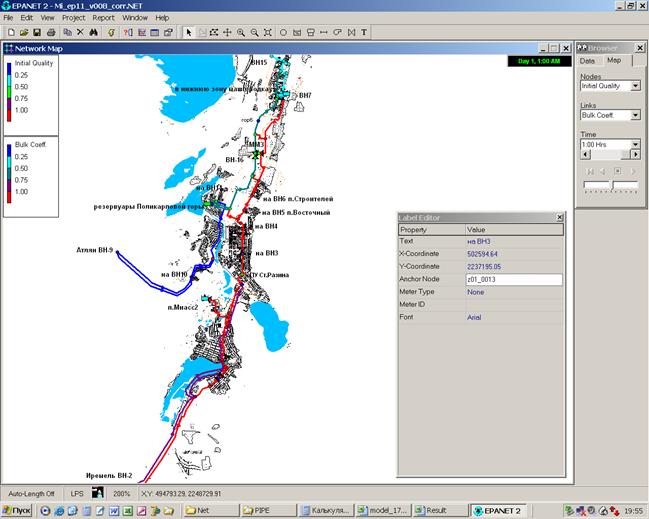Choose the Select Object arrow tool

(190, 32)
